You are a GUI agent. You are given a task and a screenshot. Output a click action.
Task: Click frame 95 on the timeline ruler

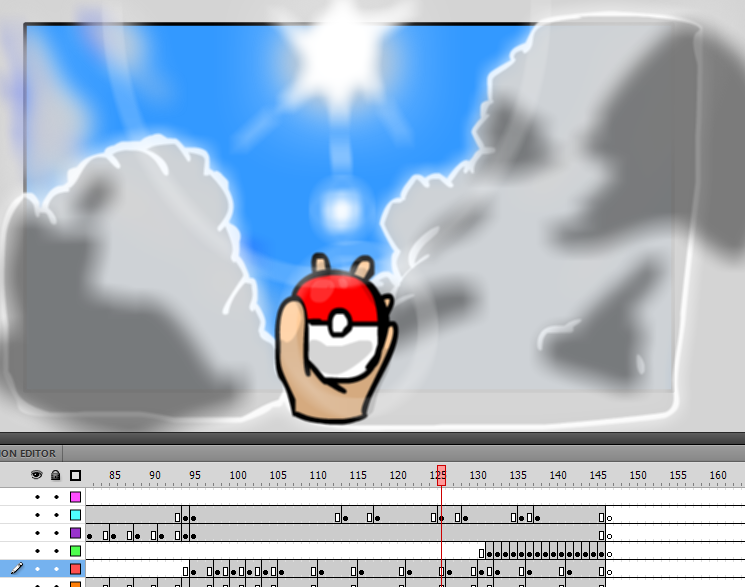pyautogui.click(x=194, y=475)
